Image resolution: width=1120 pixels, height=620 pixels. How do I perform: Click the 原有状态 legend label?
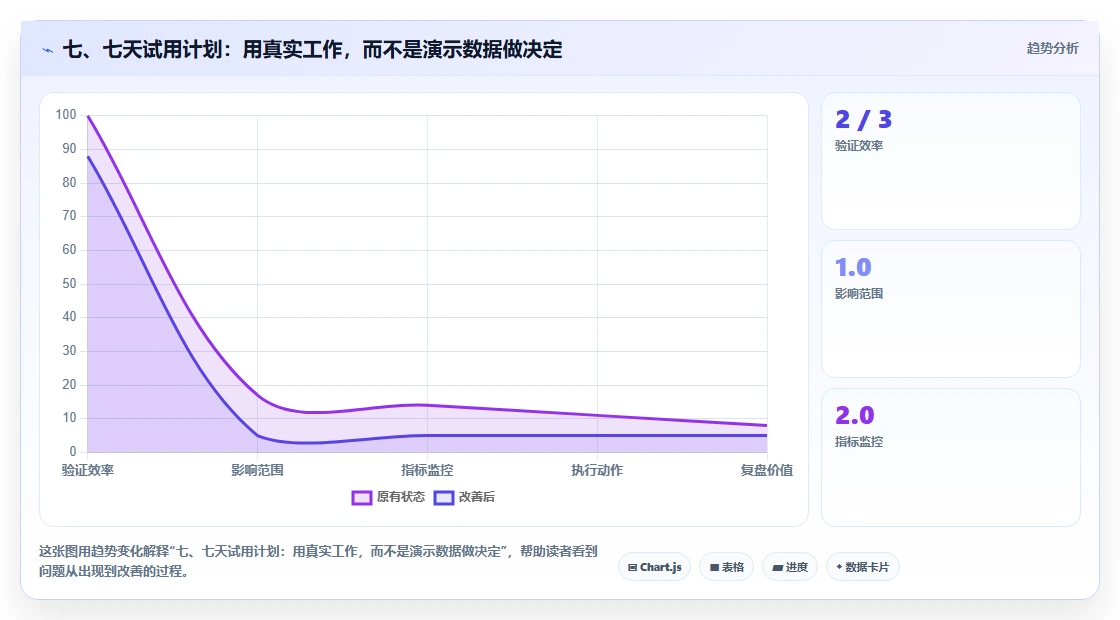401,497
